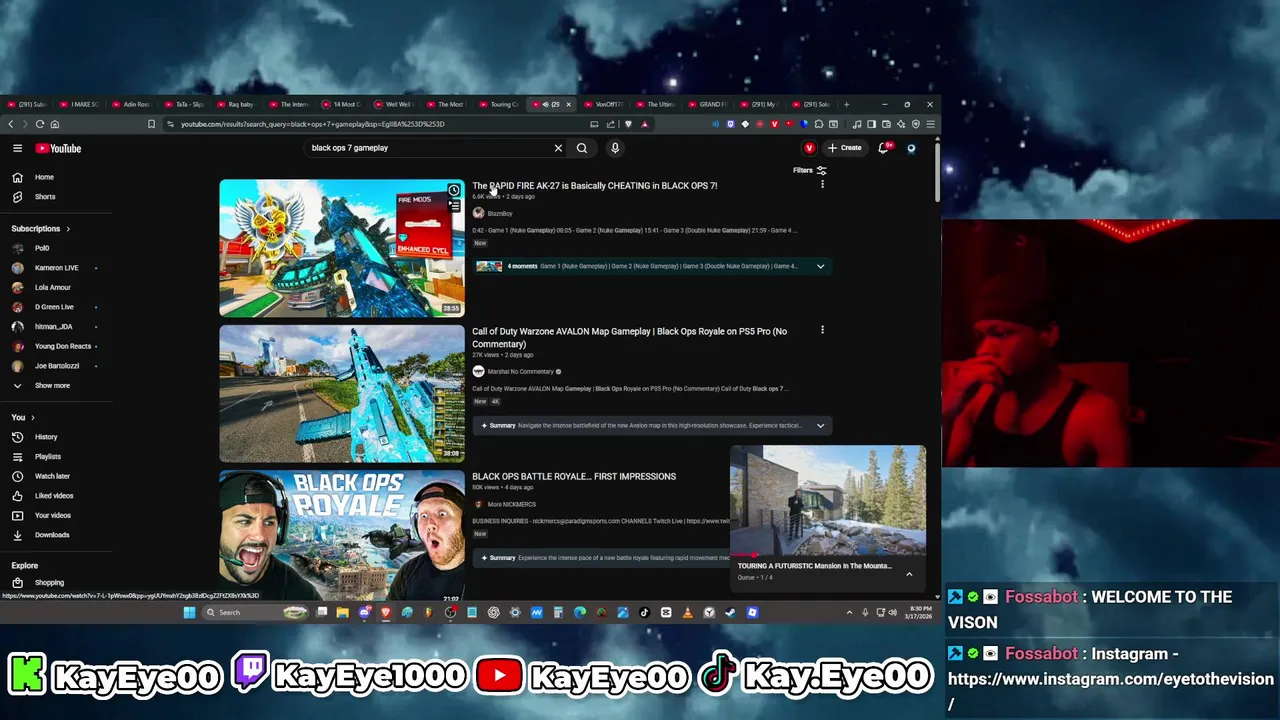
Task: Open Kameron LIVE channel subscription
Action: pyautogui.click(x=56, y=268)
